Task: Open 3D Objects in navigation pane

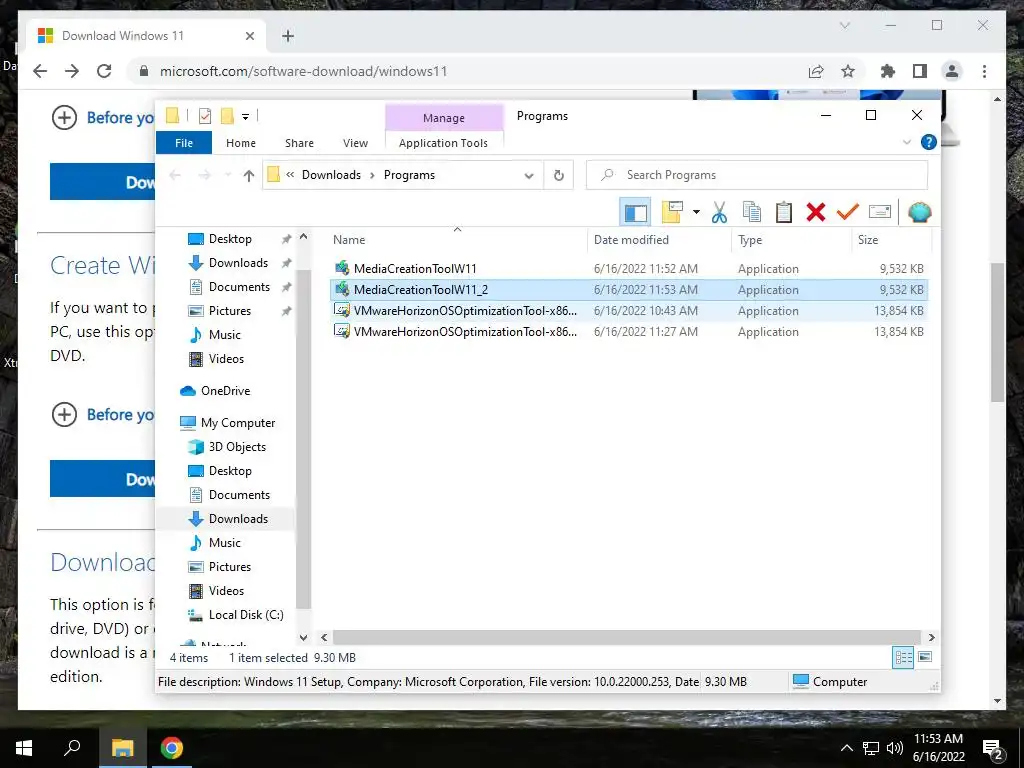Action: coord(237,447)
